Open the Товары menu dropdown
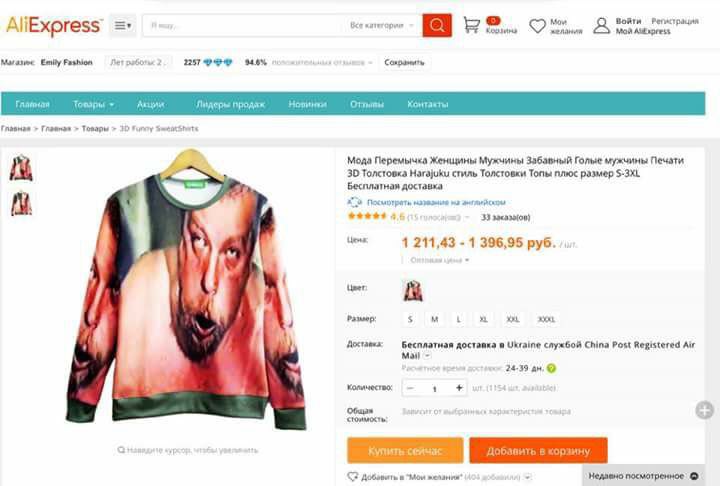This screenshot has height=486, width=720. 93,104
